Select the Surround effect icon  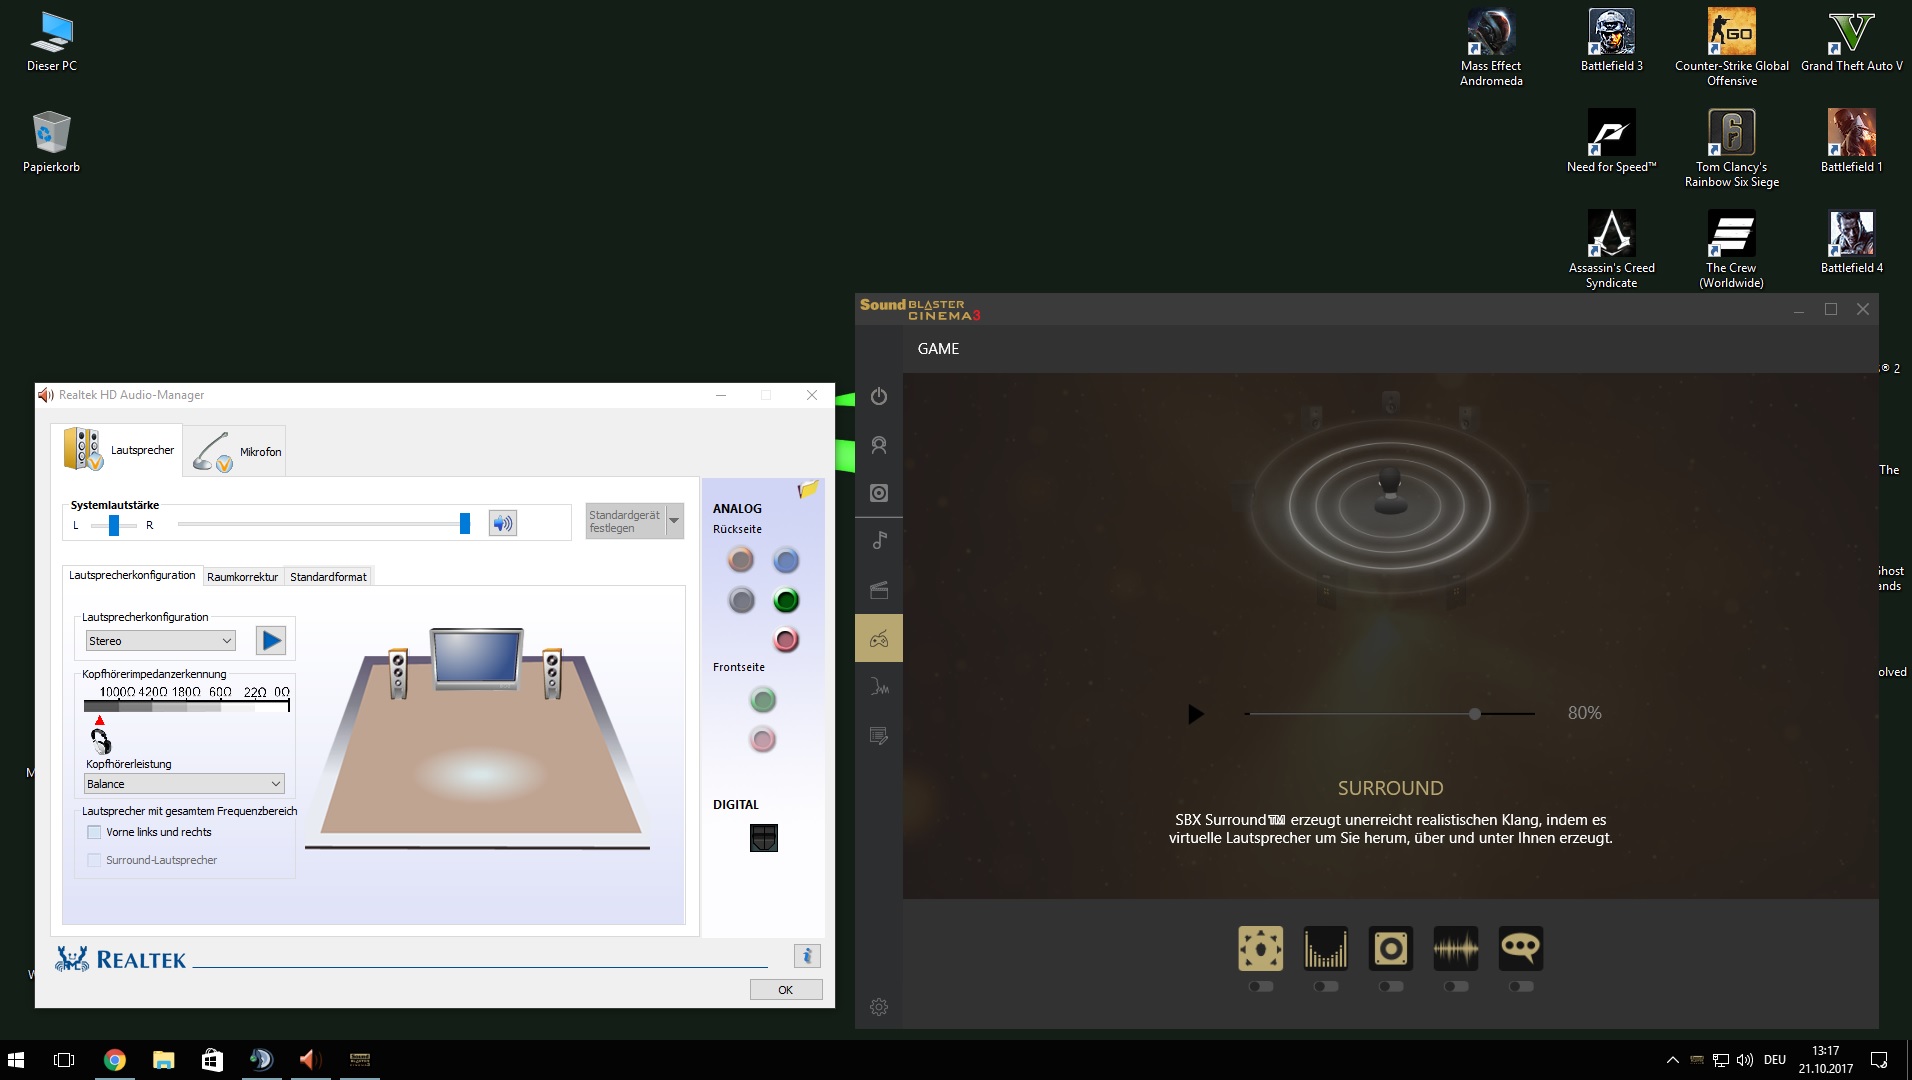point(1260,948)
